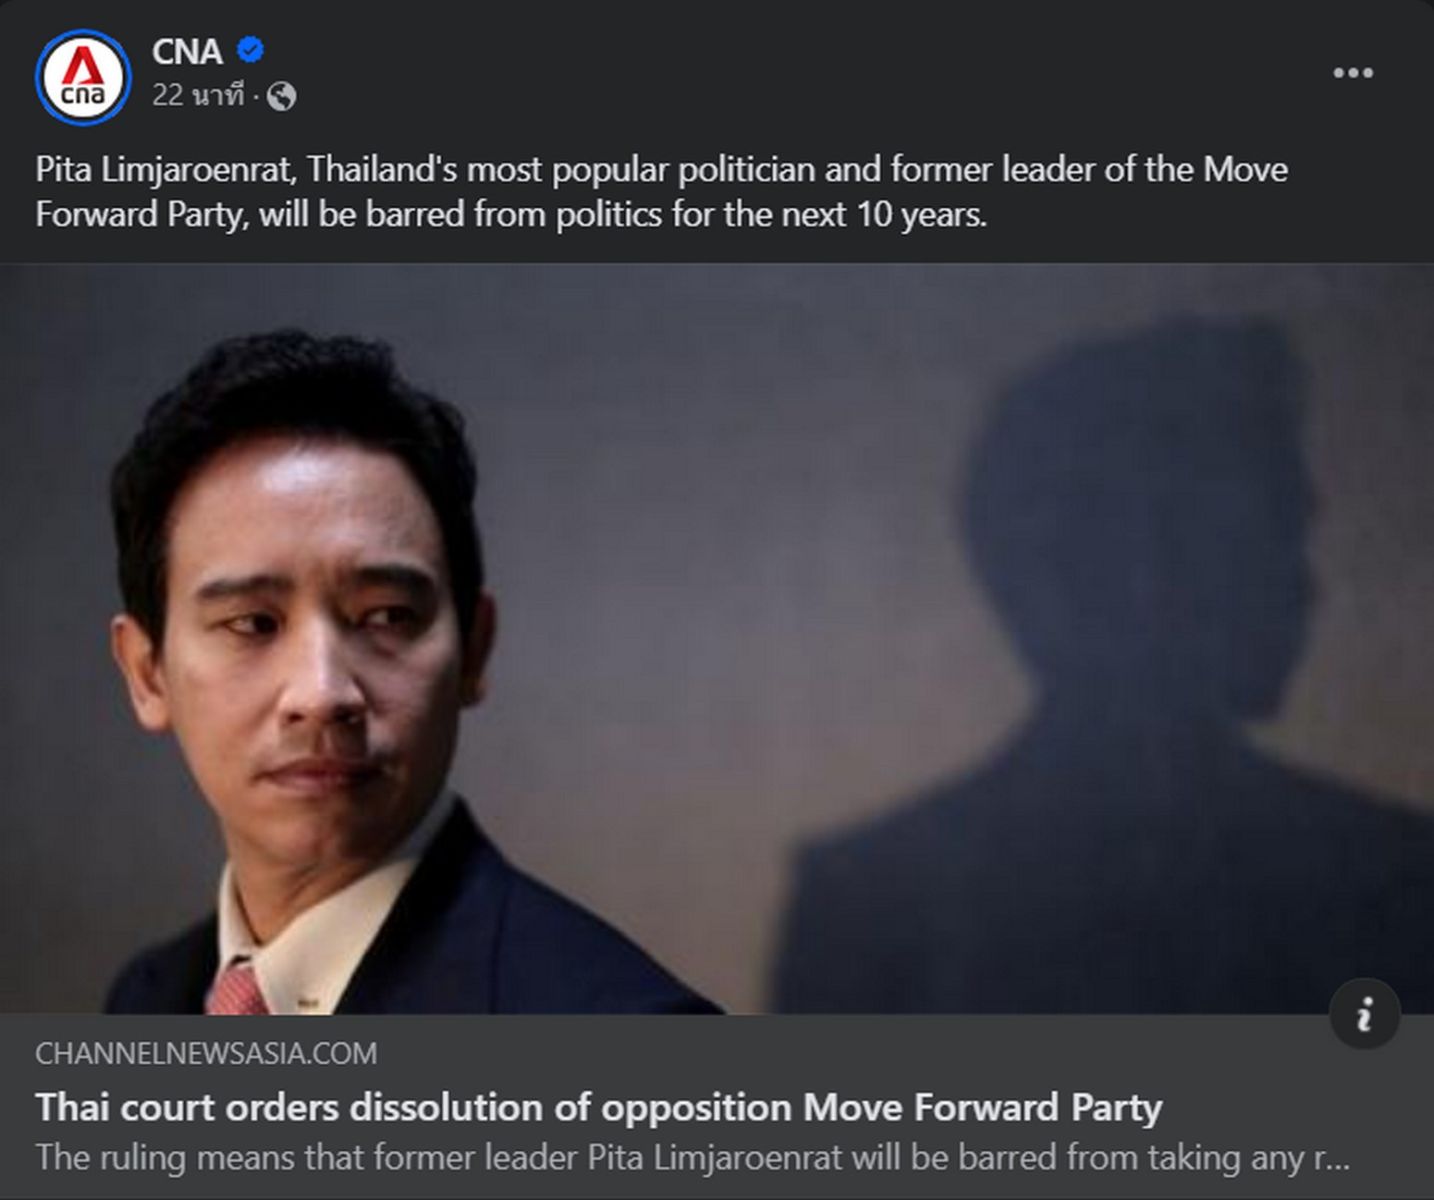The image size is (1434, 1200).
Task: Click the blue verified badge beside CNA
Action: point(250,49)
